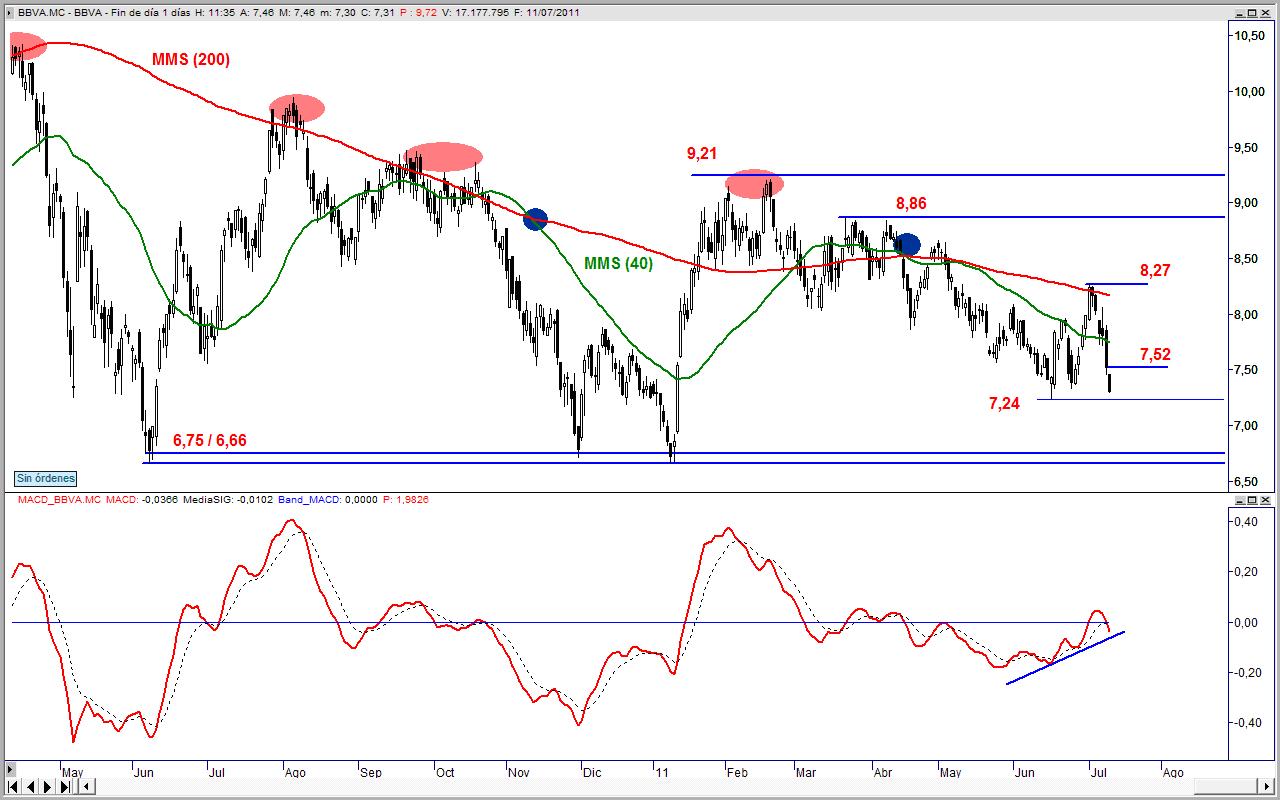Expand the chart header arrow beside BBVA.MC
This screenshot has width=1280, height=800.
tap(9, 13)
